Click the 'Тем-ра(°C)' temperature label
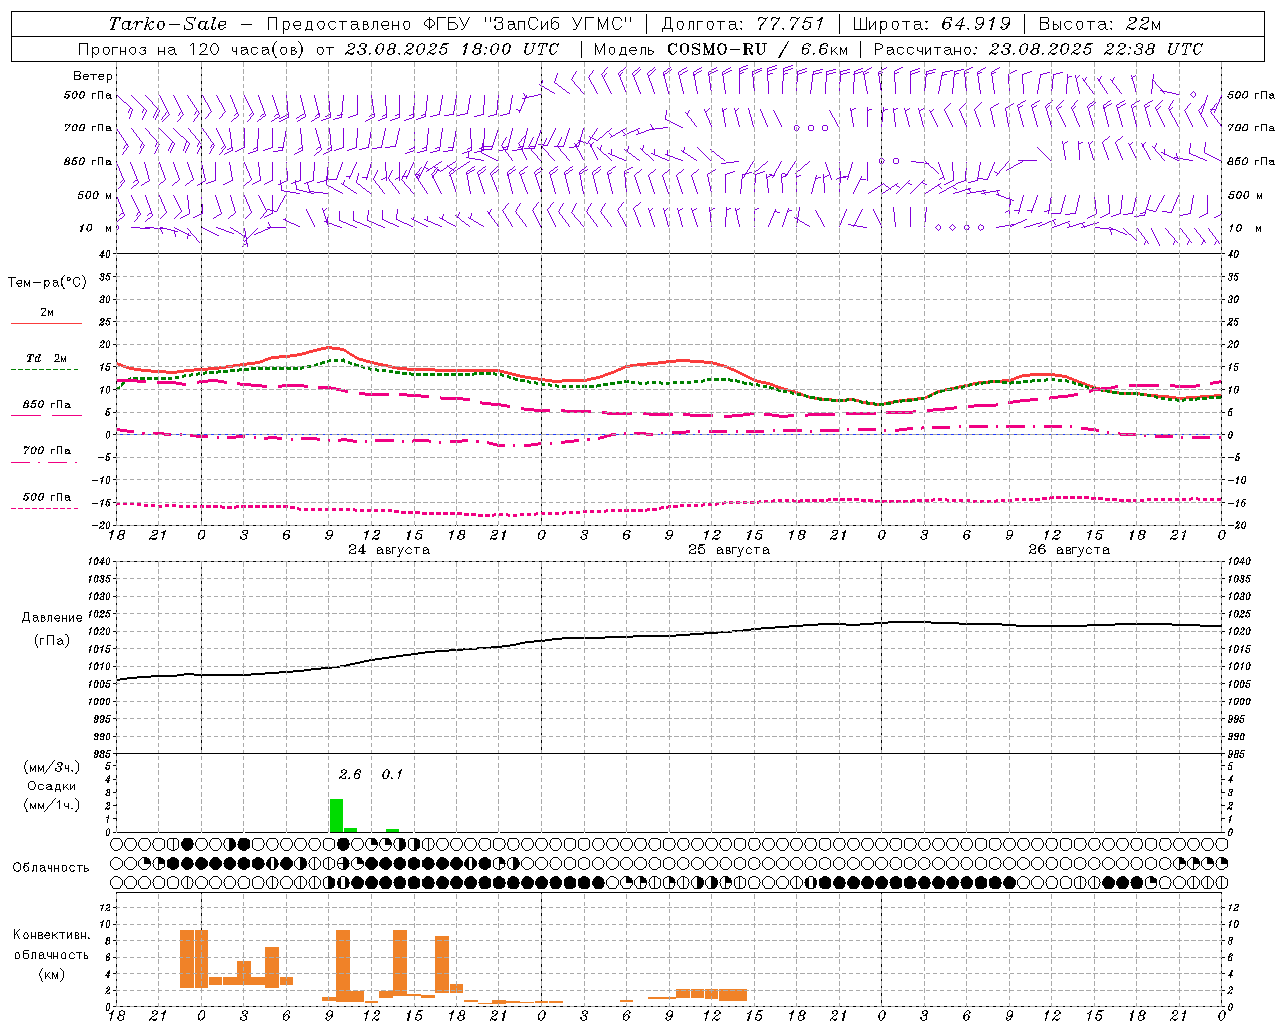Screen dimensions: 1280x1024 click(x=47, y=283)
